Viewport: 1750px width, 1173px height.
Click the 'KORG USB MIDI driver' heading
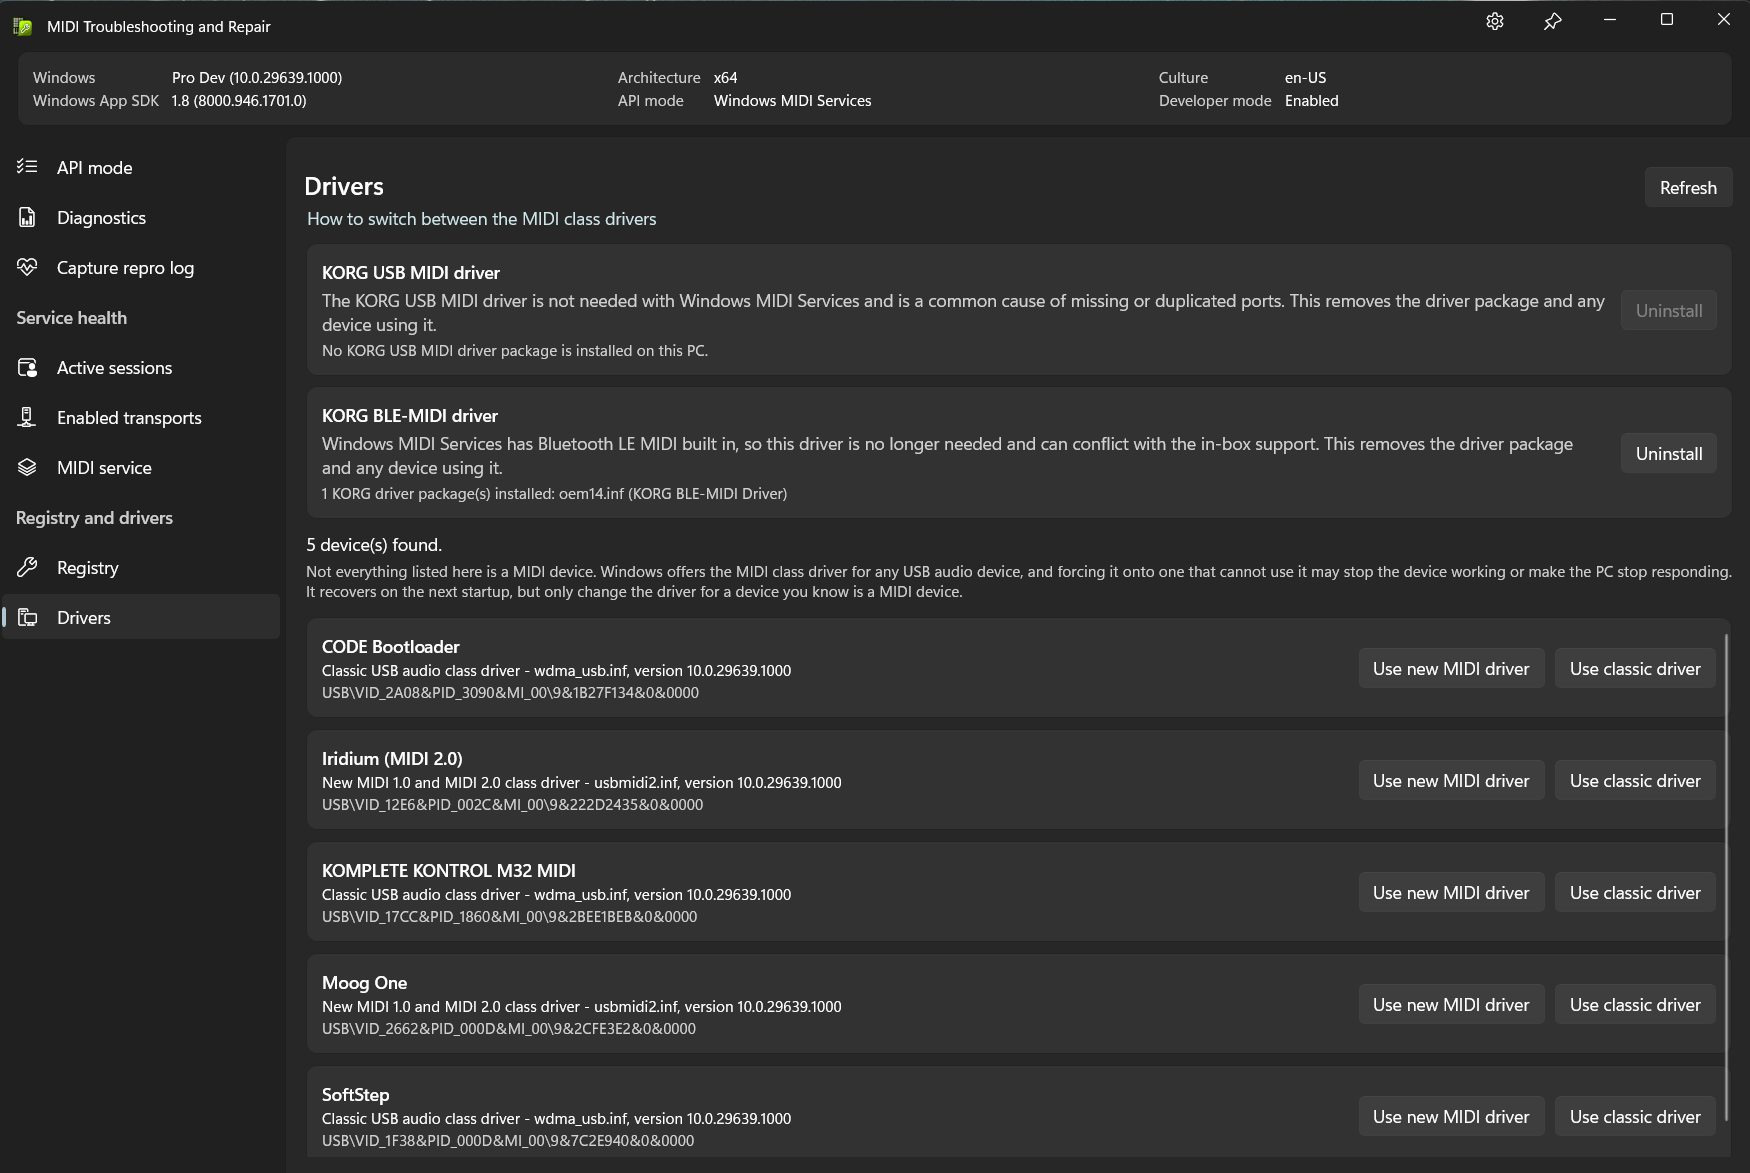pos(411,273)
